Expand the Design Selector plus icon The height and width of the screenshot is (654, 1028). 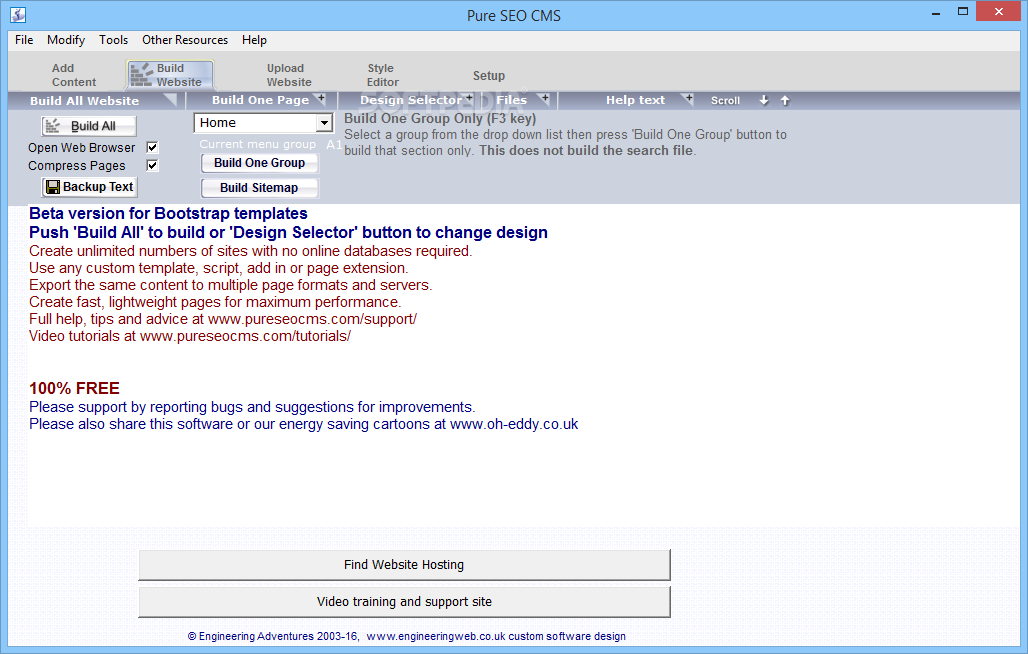click(469, 98)
